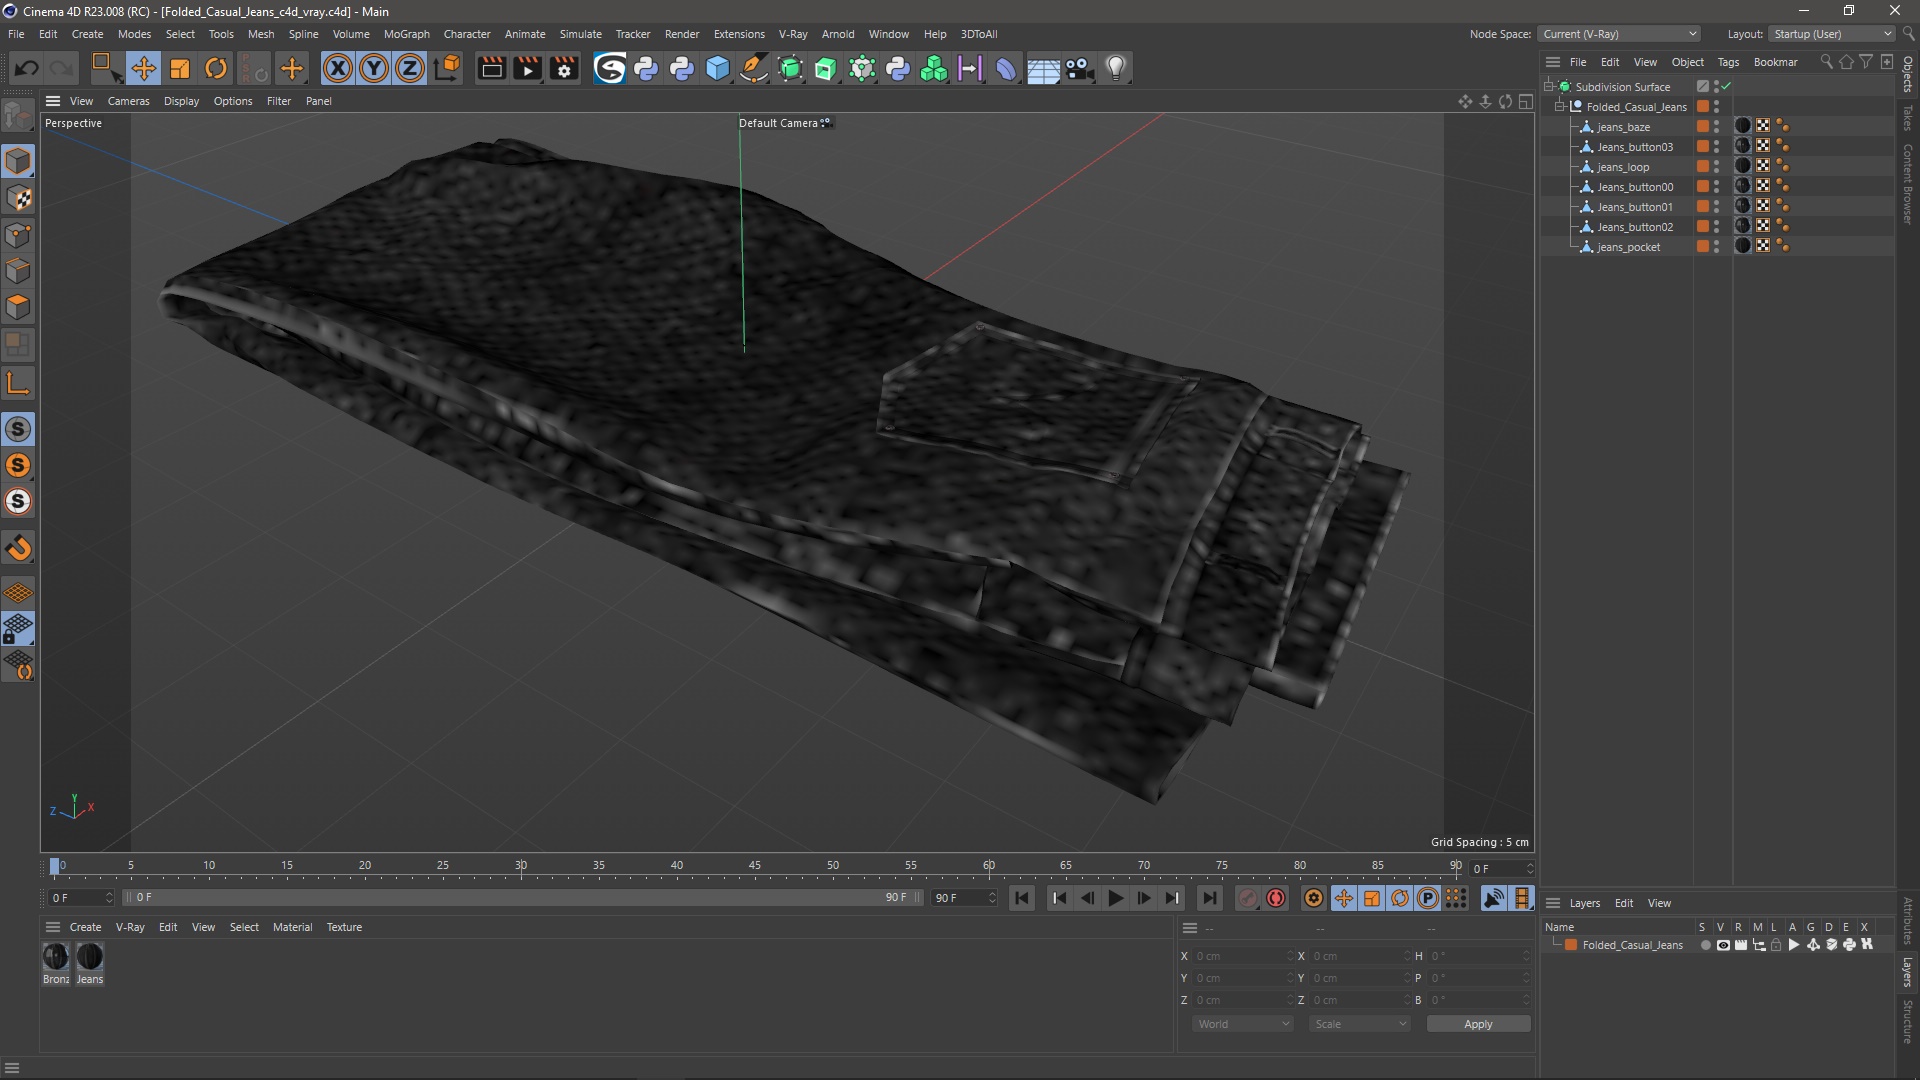This screenshot has width=1920, height=1080.
Task: Collapse Folded_Casual_Jeans tree node
Action: [x=1560, y=107]
